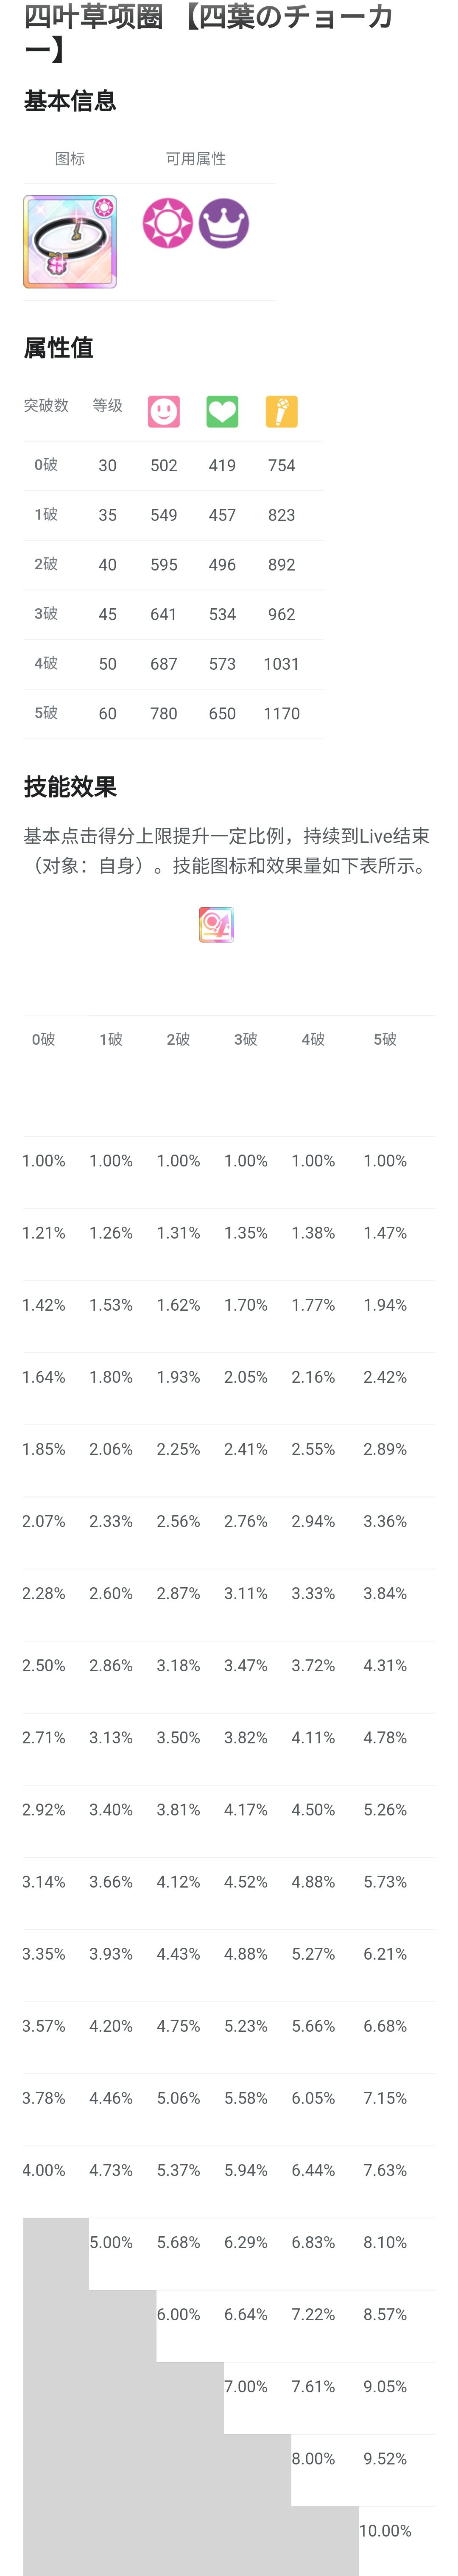The image size is (458, 2576).
Task: Tap the 754 value in the 0破 row
Action: point(281,465)
